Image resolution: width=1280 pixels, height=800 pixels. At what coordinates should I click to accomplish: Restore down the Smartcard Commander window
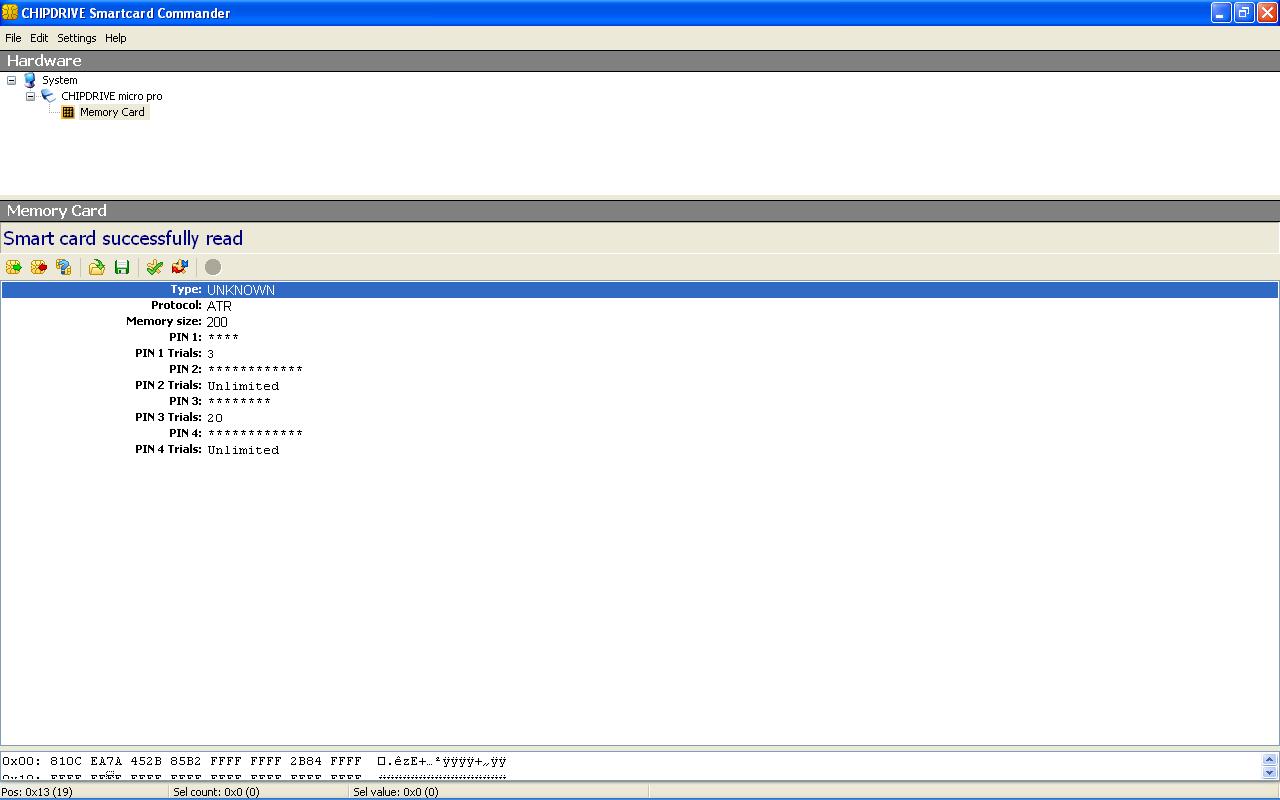pyautogui.click(x=1244, y=13)
